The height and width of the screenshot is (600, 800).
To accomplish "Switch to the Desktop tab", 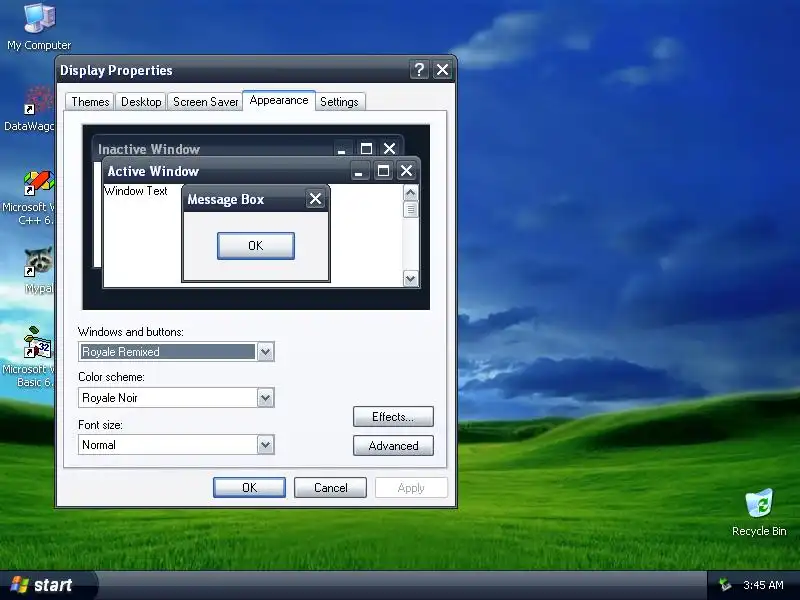I will (141, 102).
